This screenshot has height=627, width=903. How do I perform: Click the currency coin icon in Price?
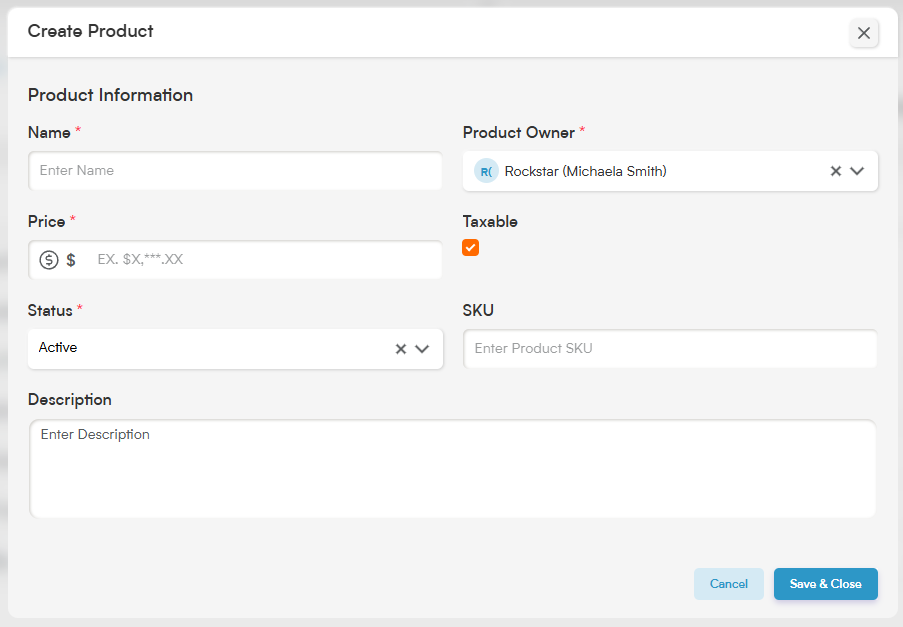(x=49, y=260)
